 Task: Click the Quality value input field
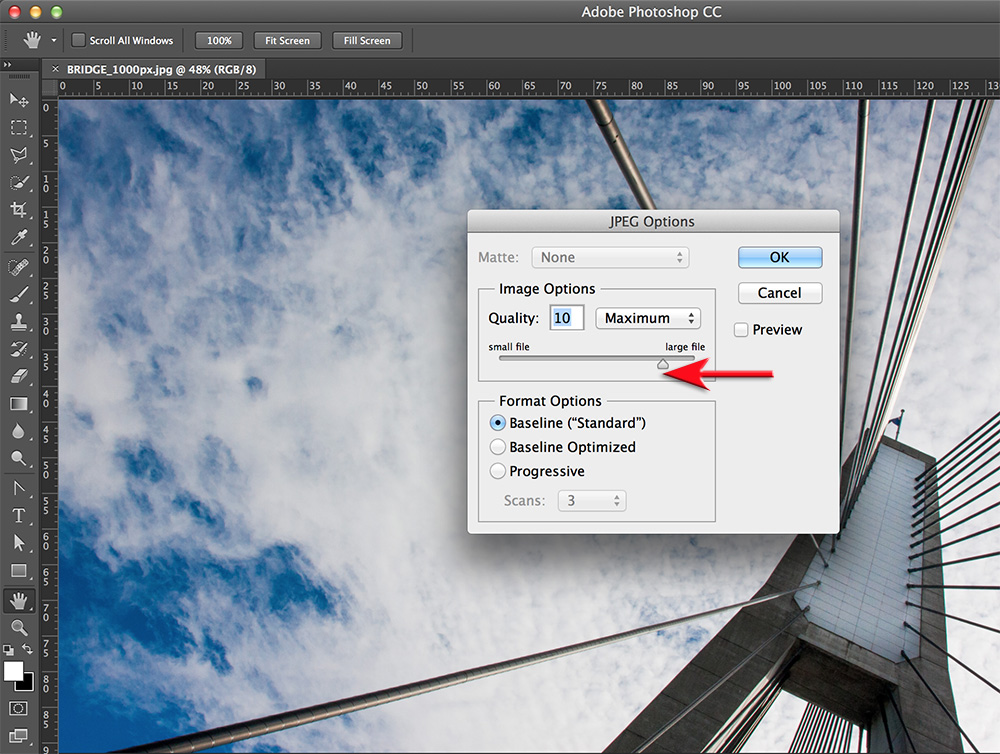(x=566, y=317)
